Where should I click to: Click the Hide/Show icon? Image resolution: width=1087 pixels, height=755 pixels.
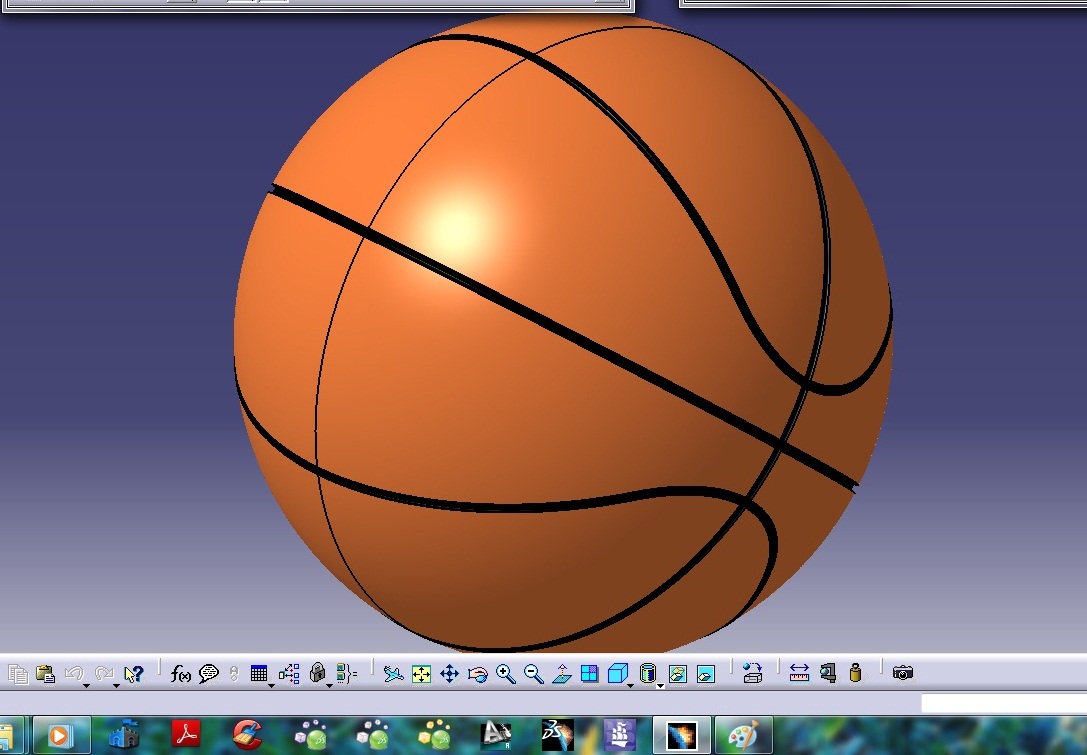(x=677, y=674)
